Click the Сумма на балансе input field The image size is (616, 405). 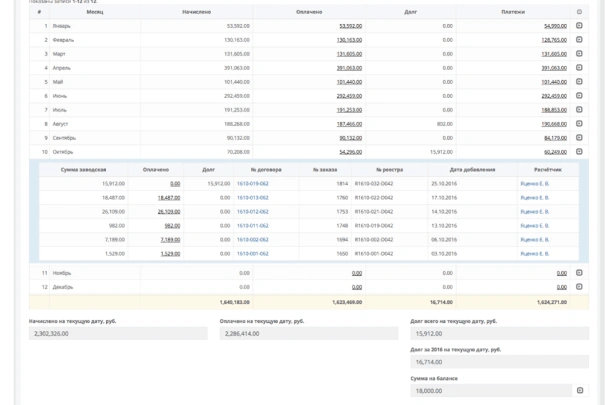coord(491,391)
